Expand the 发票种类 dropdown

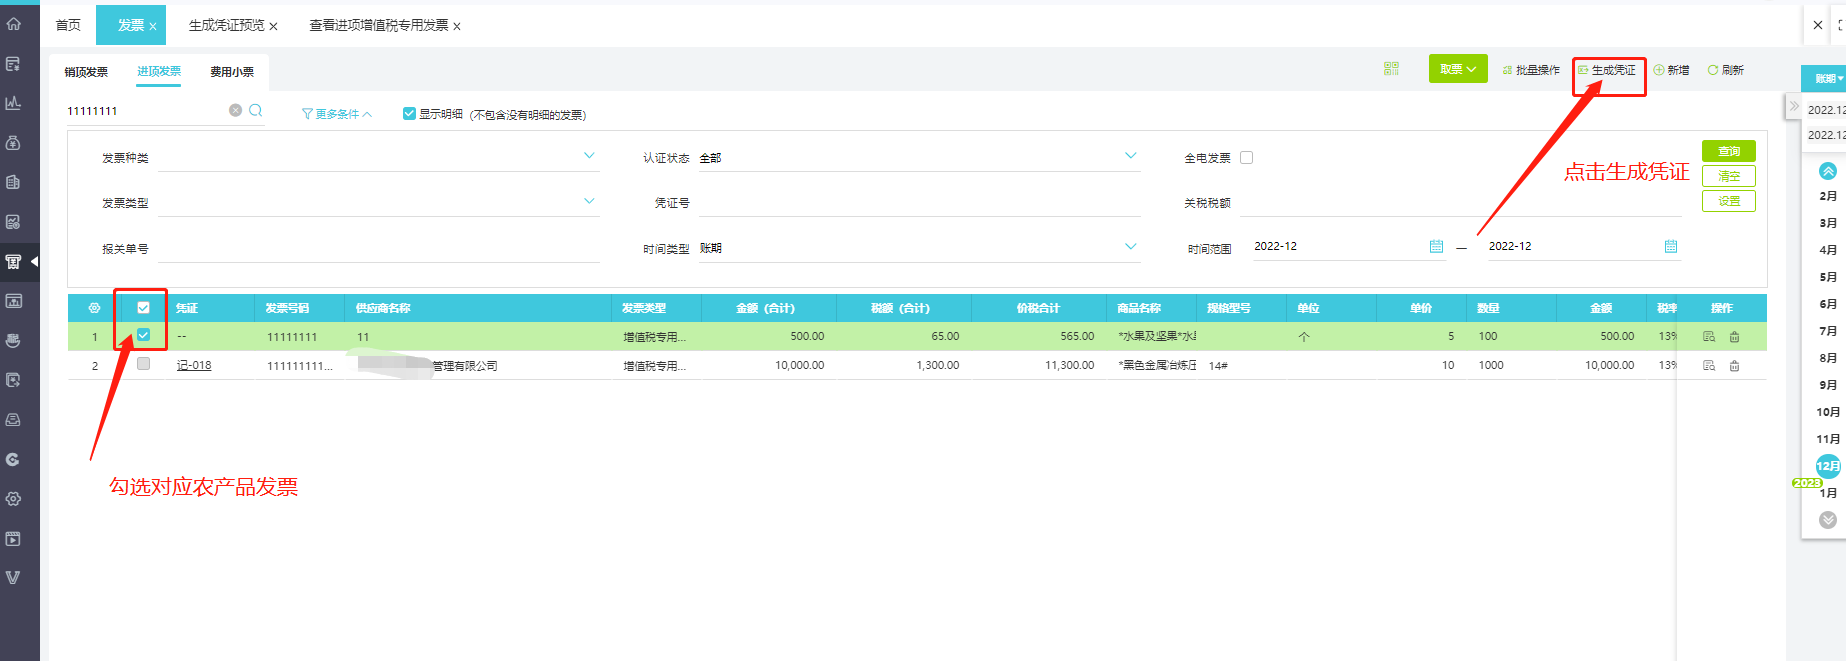(x=589, y=156)
